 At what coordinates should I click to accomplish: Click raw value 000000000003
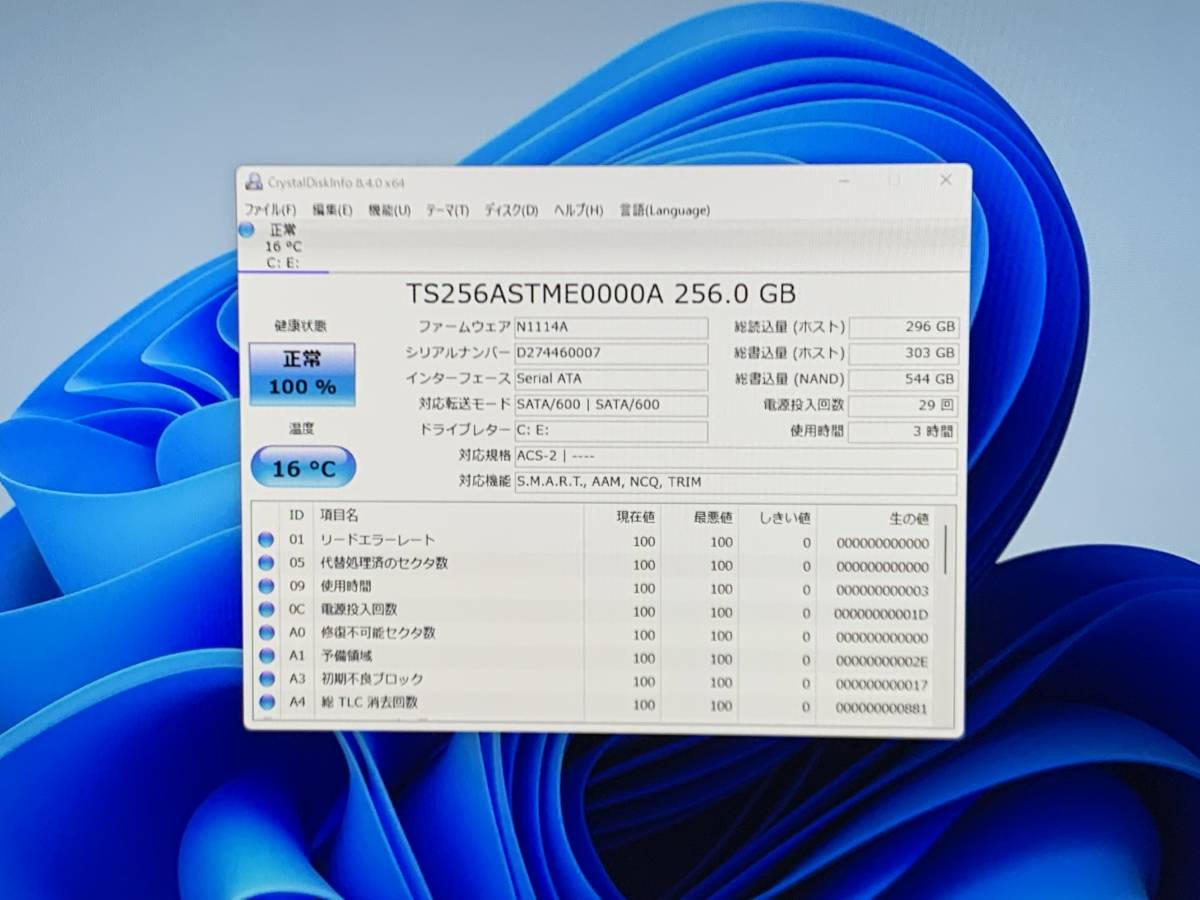[882, 590]
